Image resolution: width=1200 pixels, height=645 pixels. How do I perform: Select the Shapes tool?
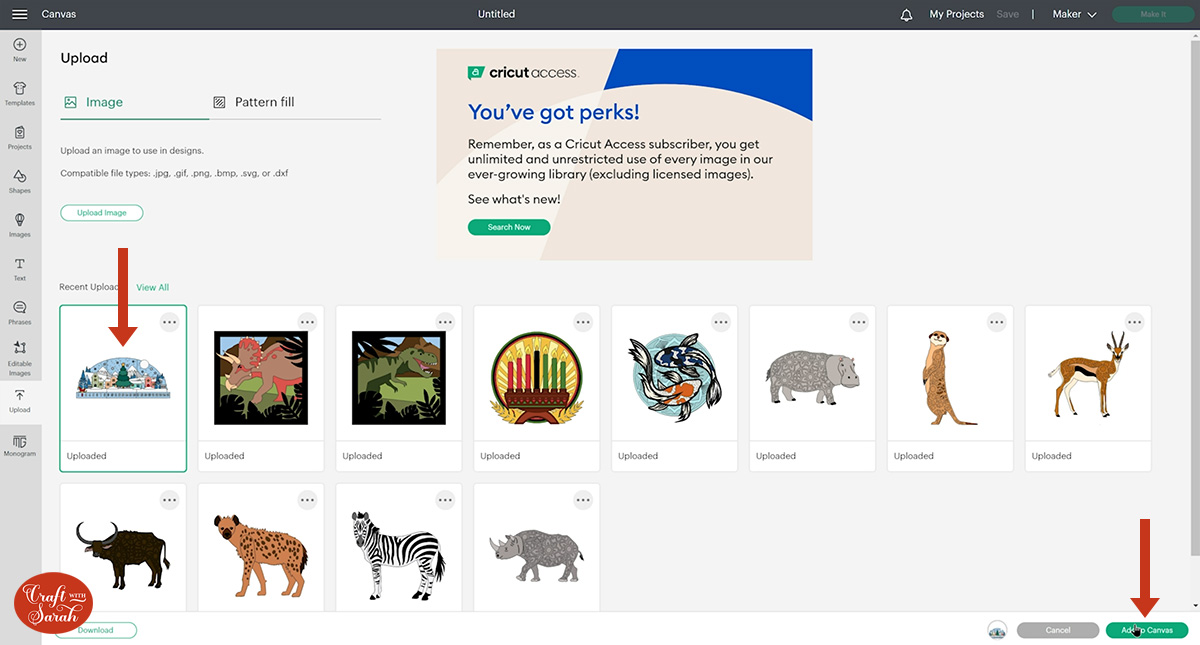tap(20, 181)
